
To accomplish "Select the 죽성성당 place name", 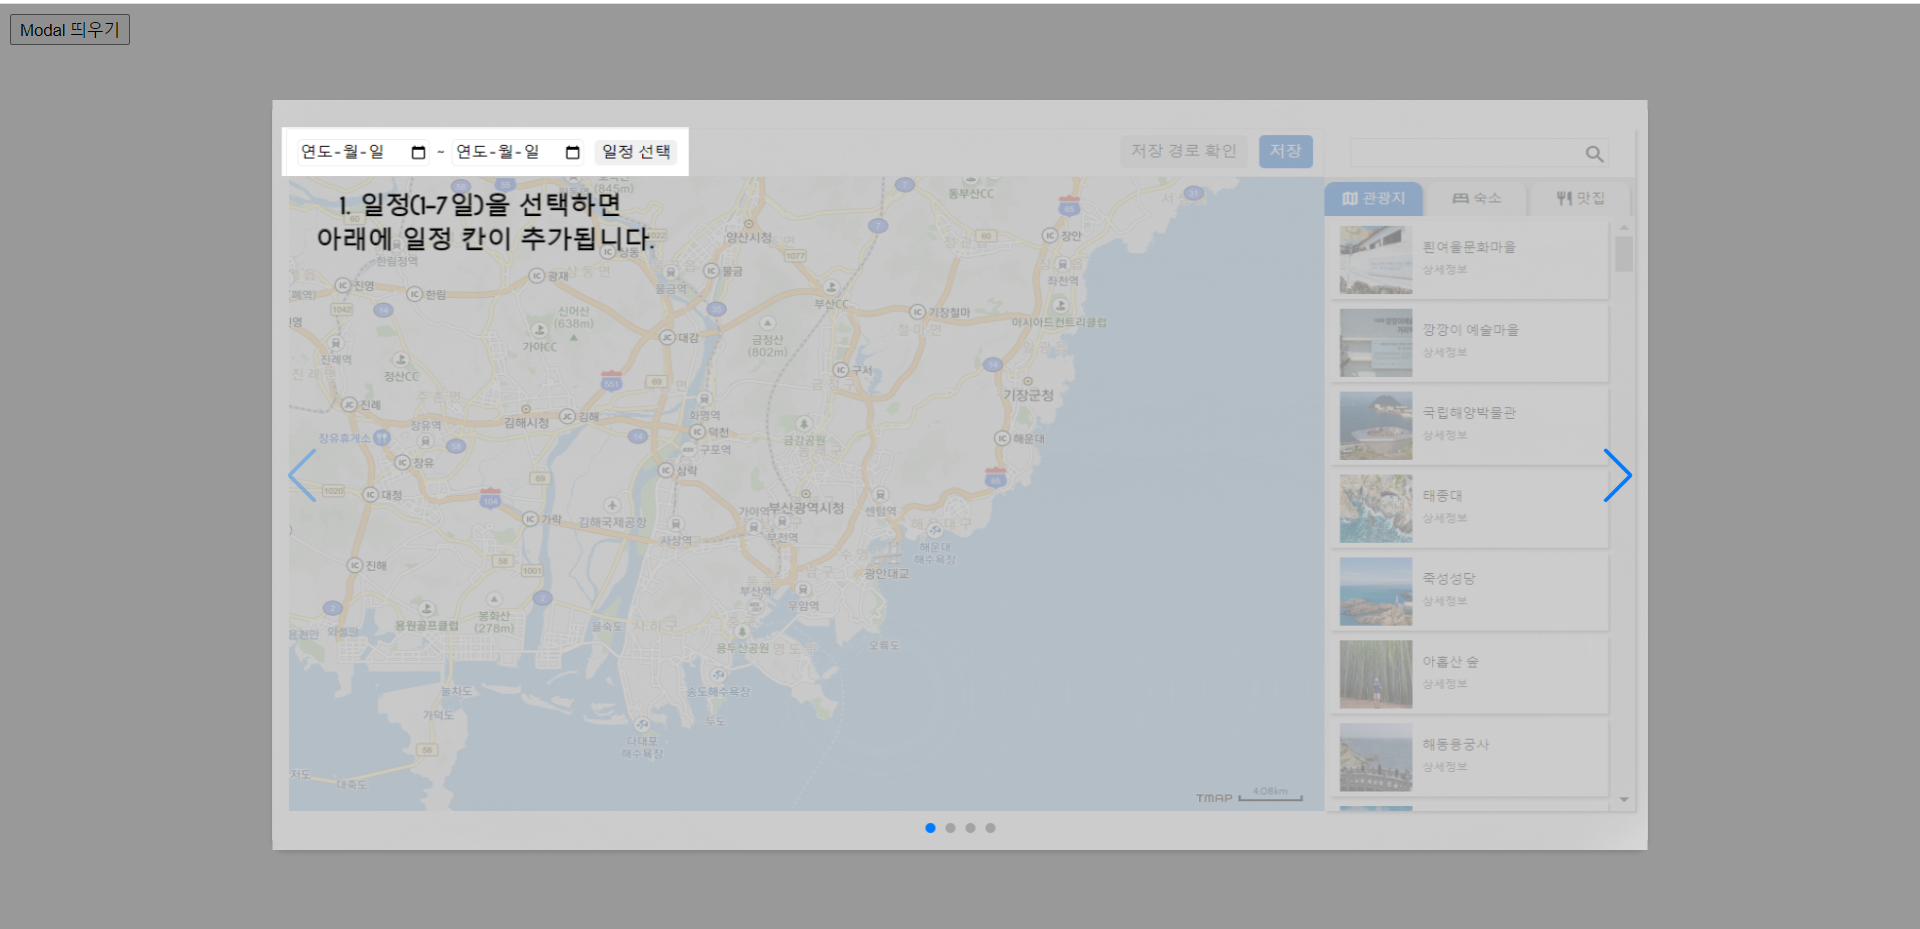I will [x=1449, y=579].
